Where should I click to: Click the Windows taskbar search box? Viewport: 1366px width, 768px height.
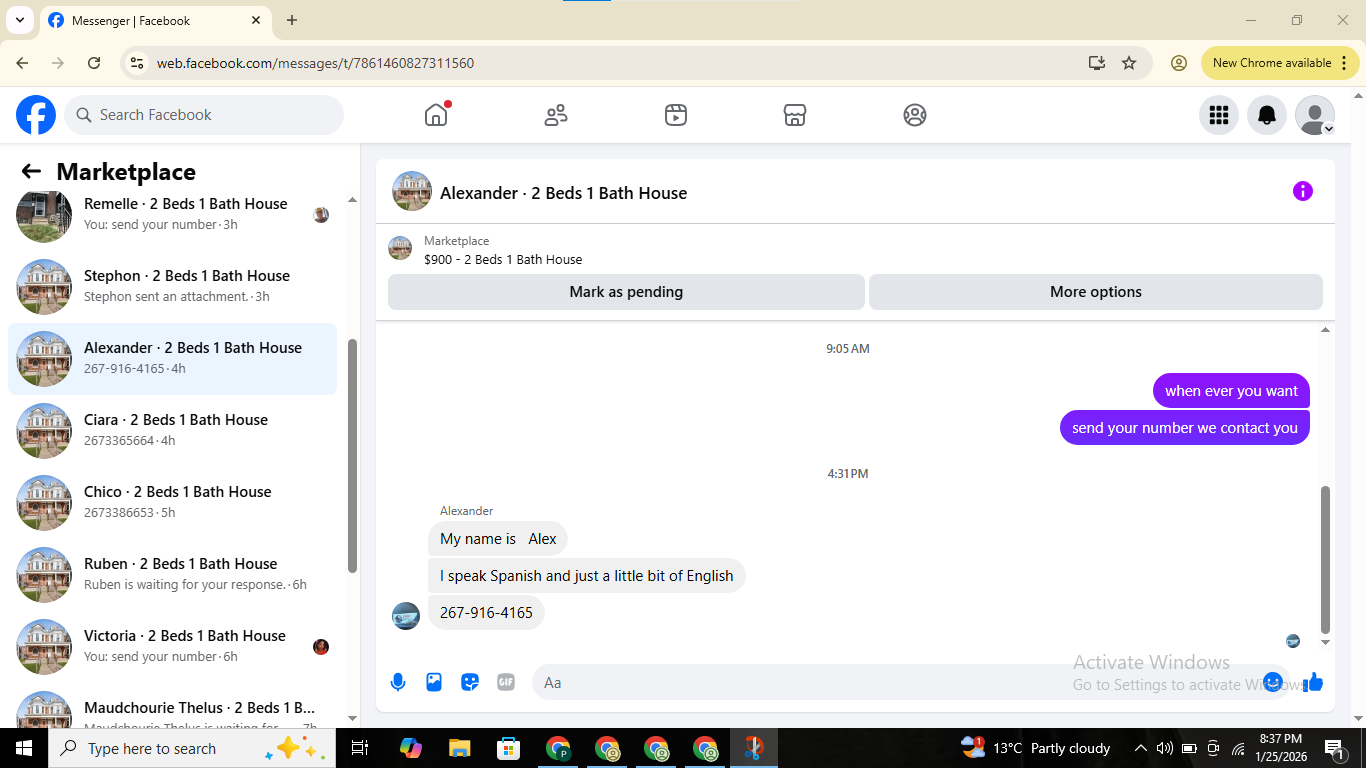click(x=192, y=748)
